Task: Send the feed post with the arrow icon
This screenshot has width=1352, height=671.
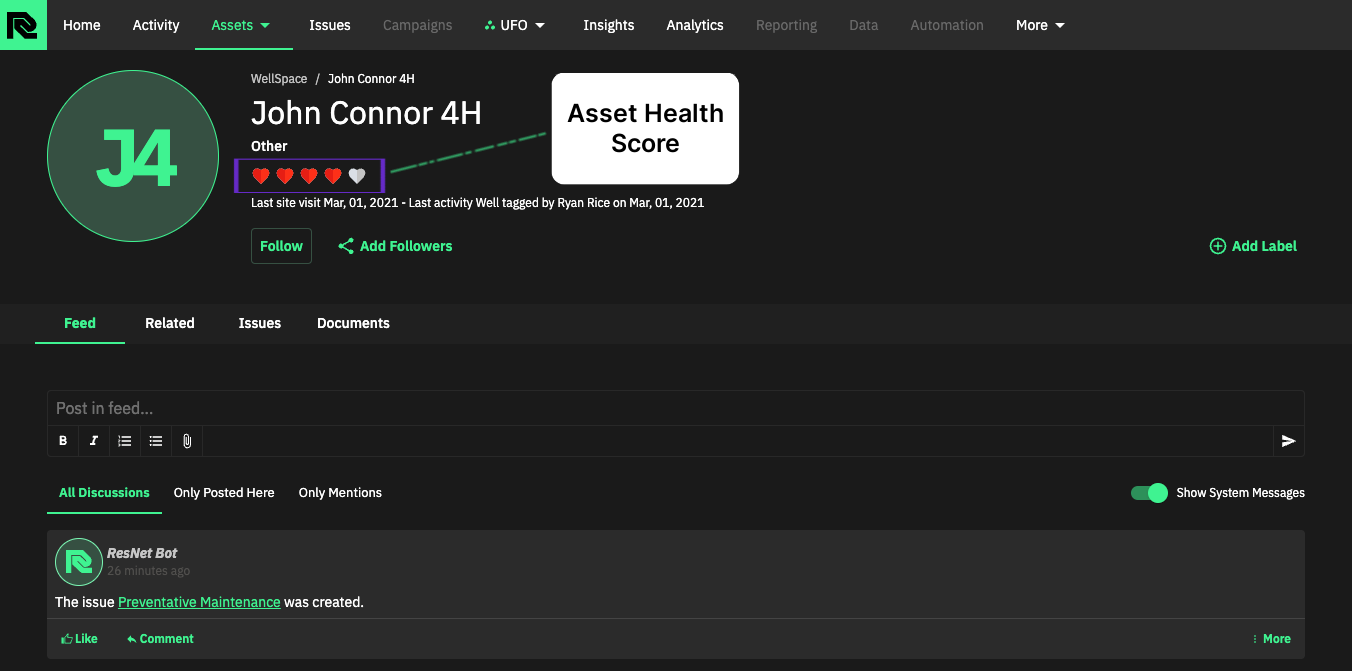Action: point(1288,441)
